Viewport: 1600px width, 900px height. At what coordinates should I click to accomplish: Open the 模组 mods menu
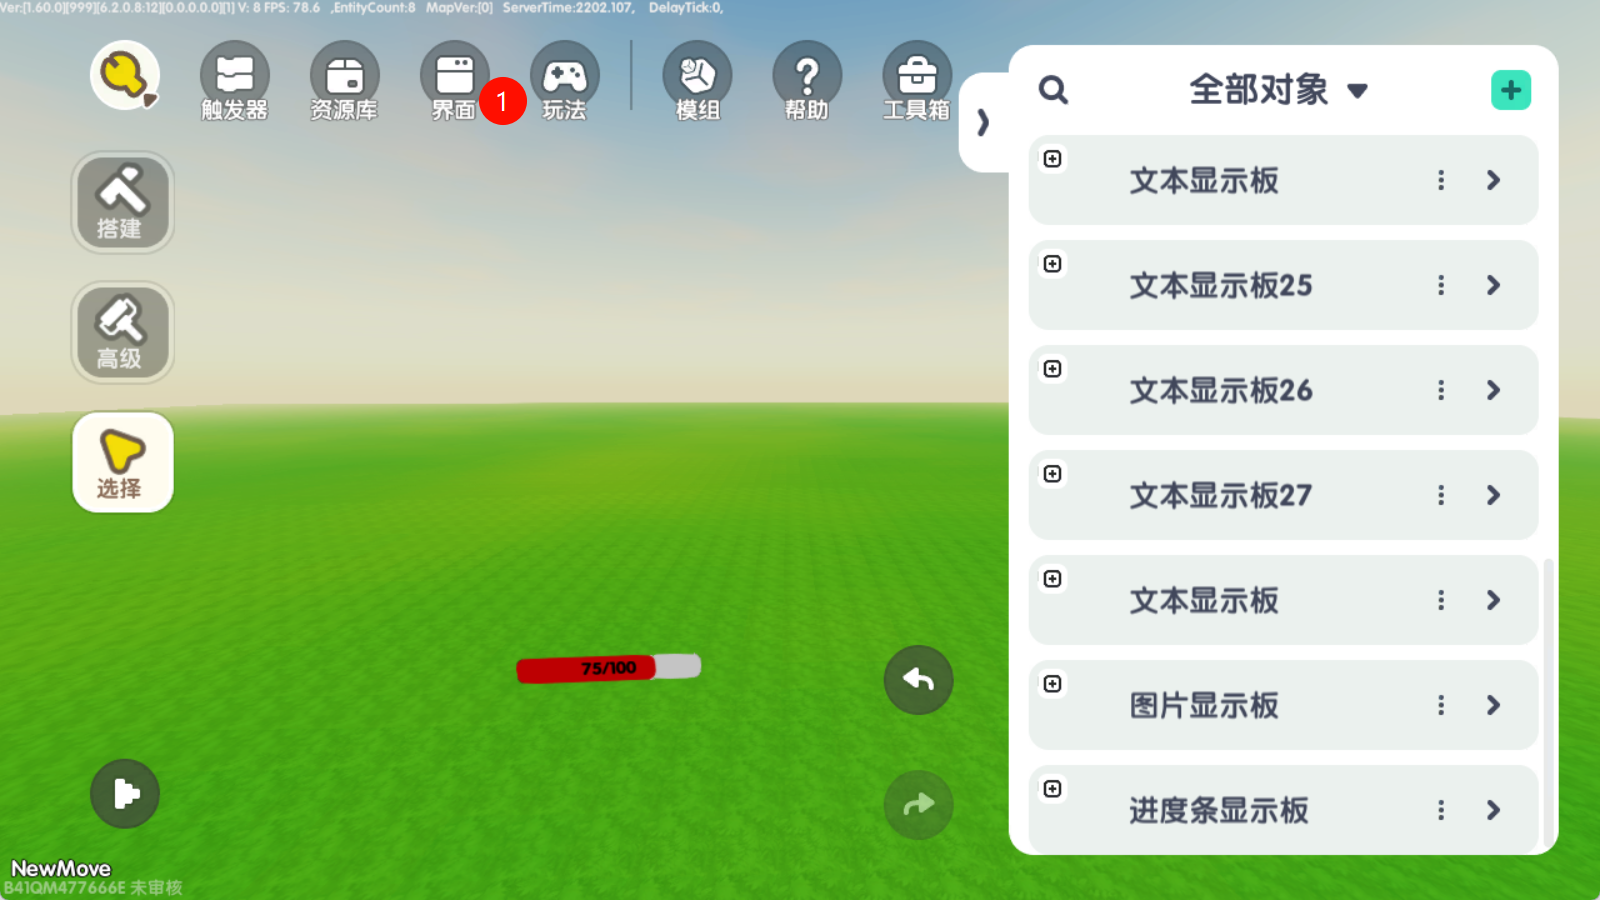pyautogui.click(x=697, y=82)
